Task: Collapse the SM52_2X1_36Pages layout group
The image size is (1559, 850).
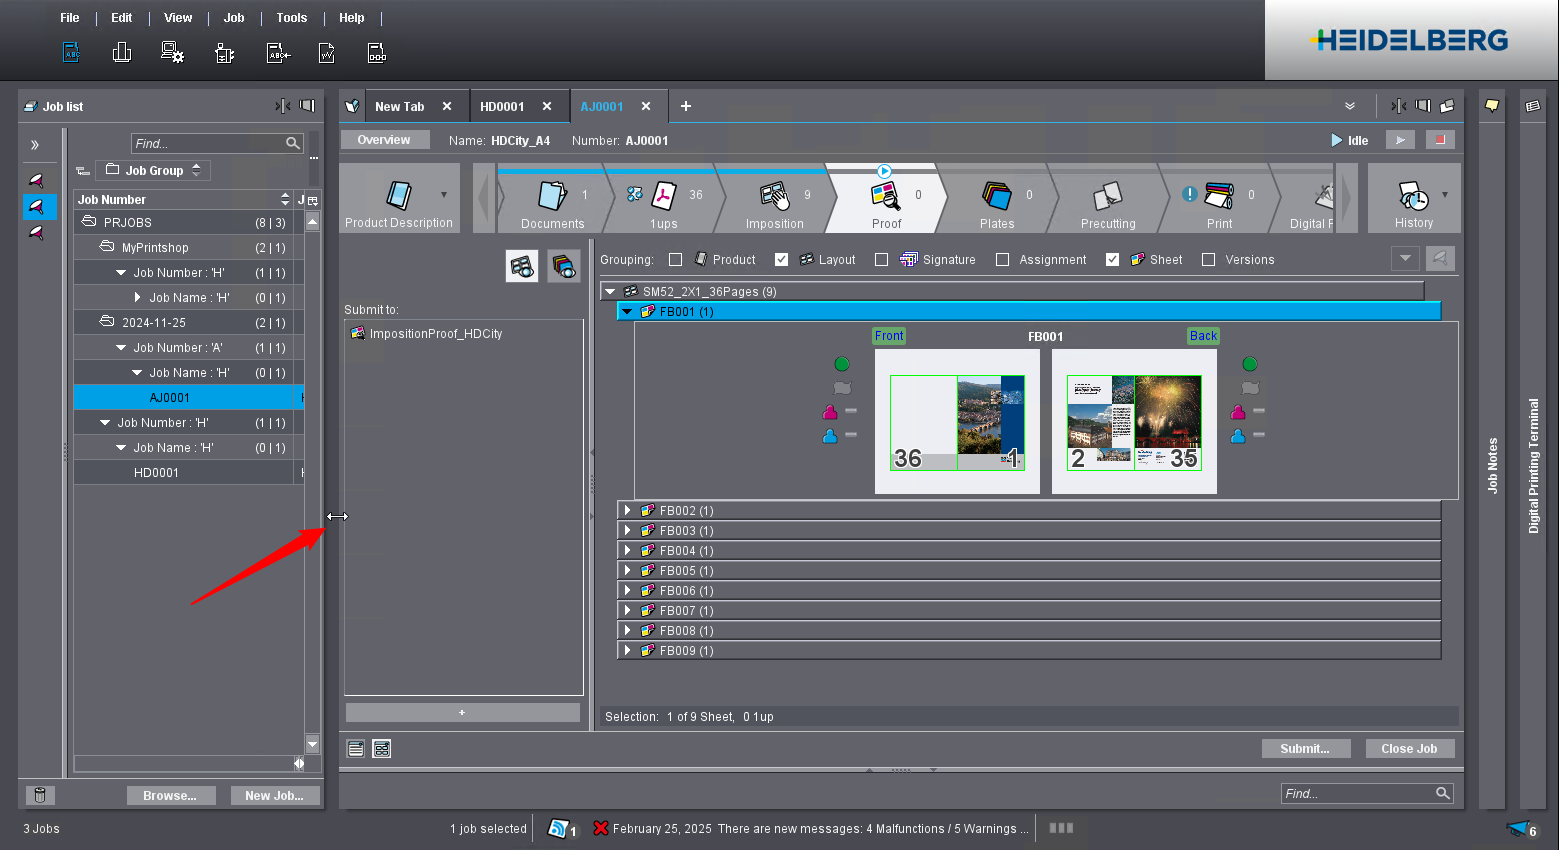Action: pyautogui.click(x=610, y=292)
